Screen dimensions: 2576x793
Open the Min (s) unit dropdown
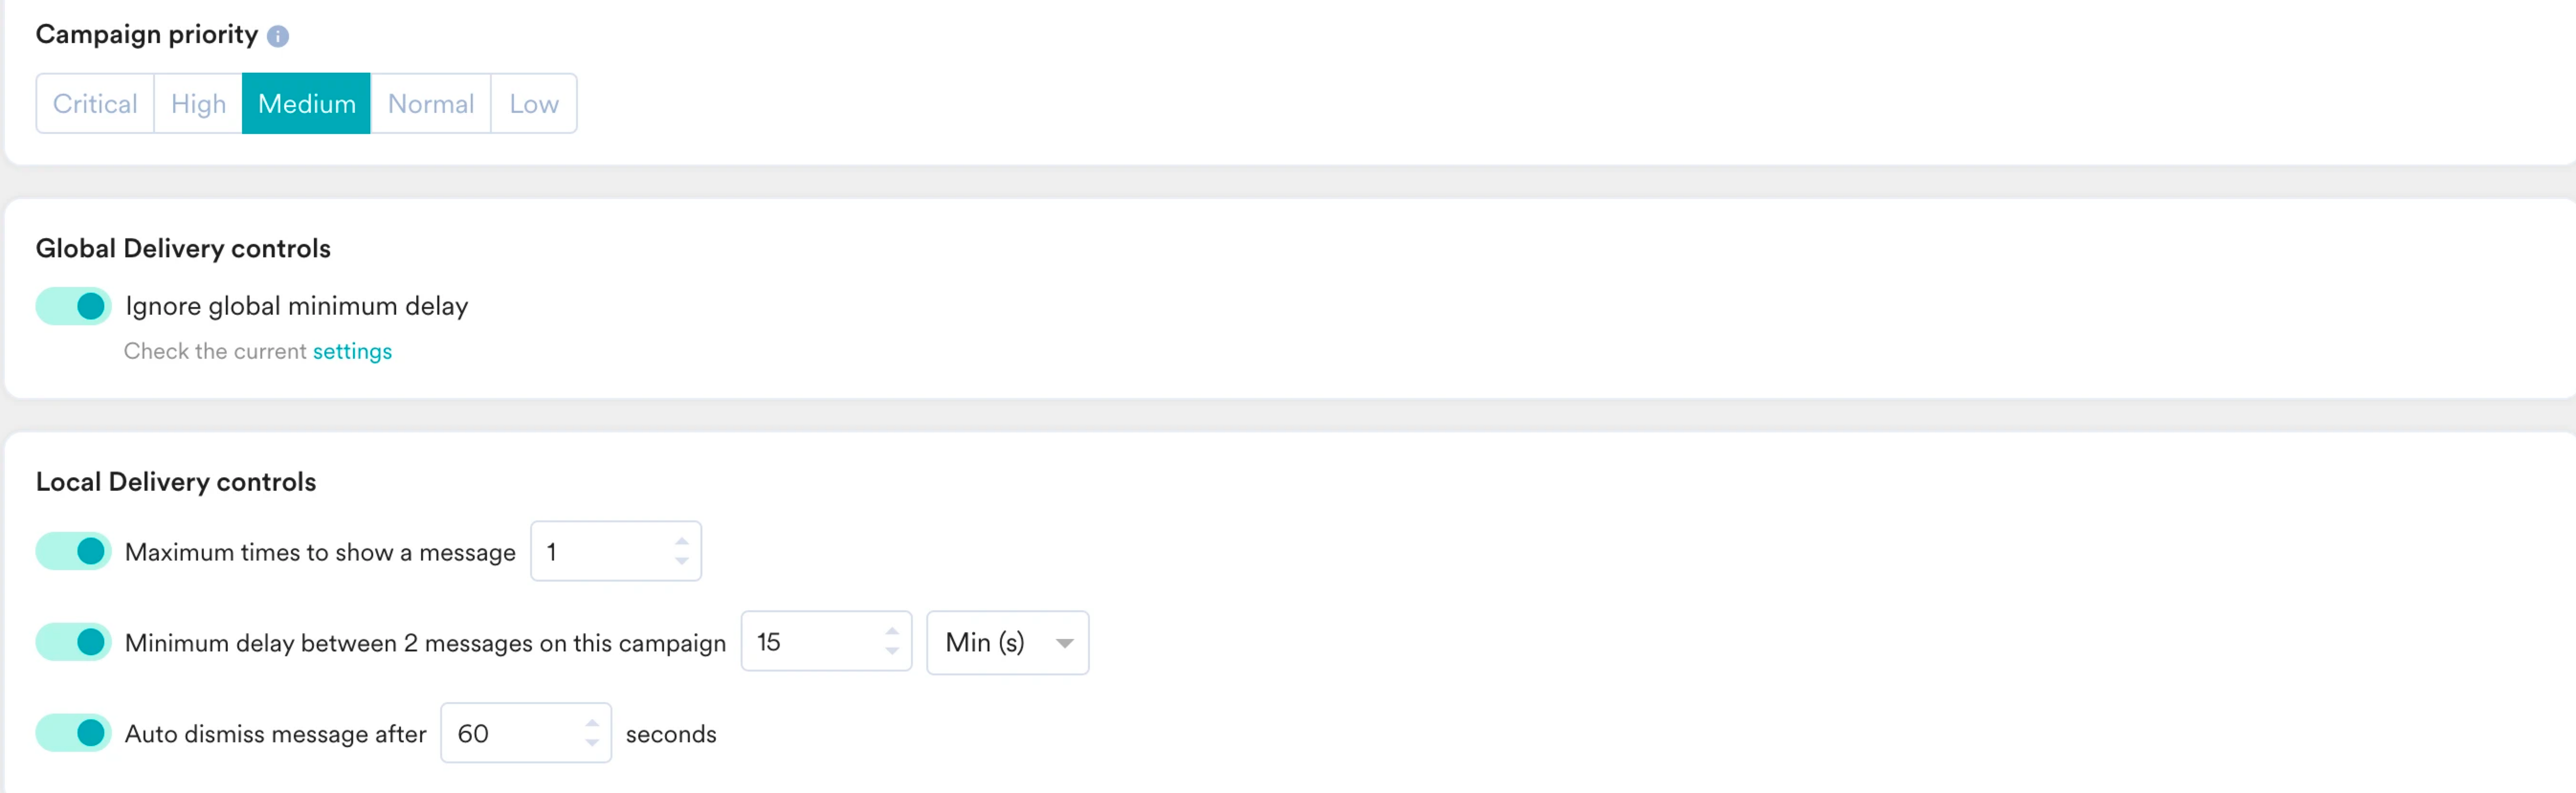point(1008,642)
